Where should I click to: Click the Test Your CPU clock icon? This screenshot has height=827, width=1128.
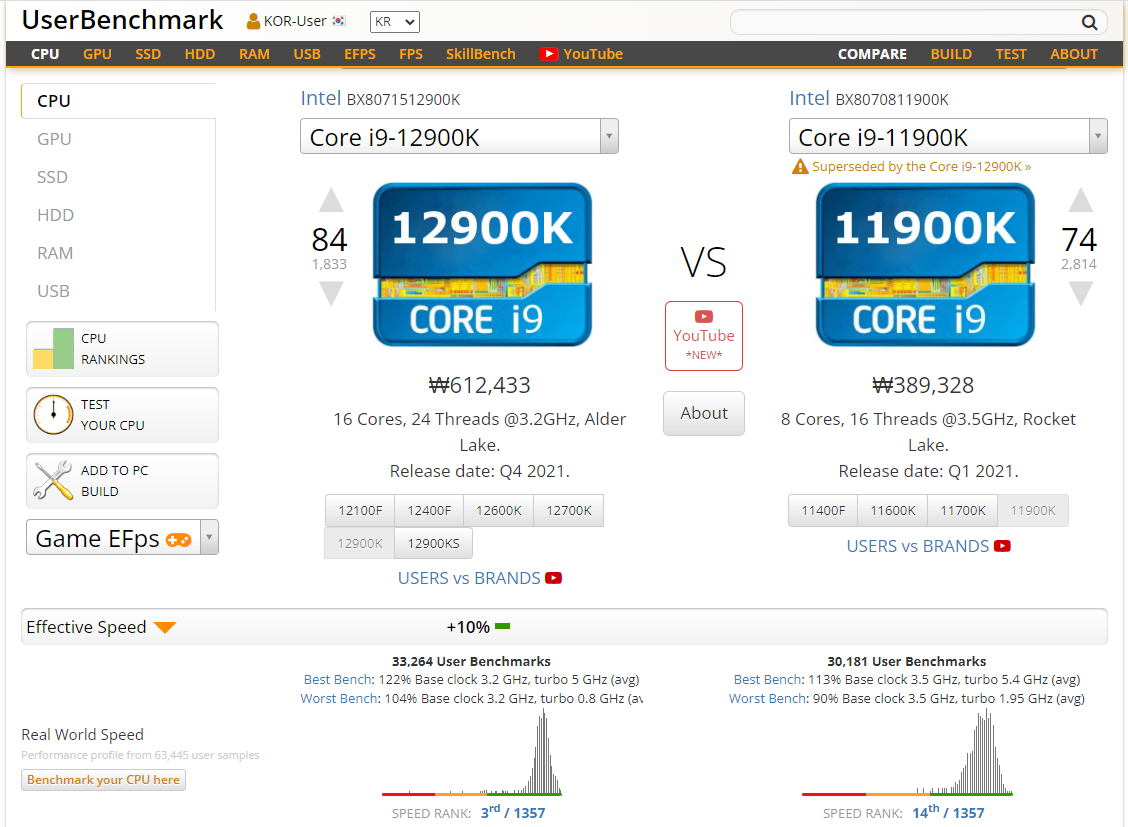click(53, 415)
